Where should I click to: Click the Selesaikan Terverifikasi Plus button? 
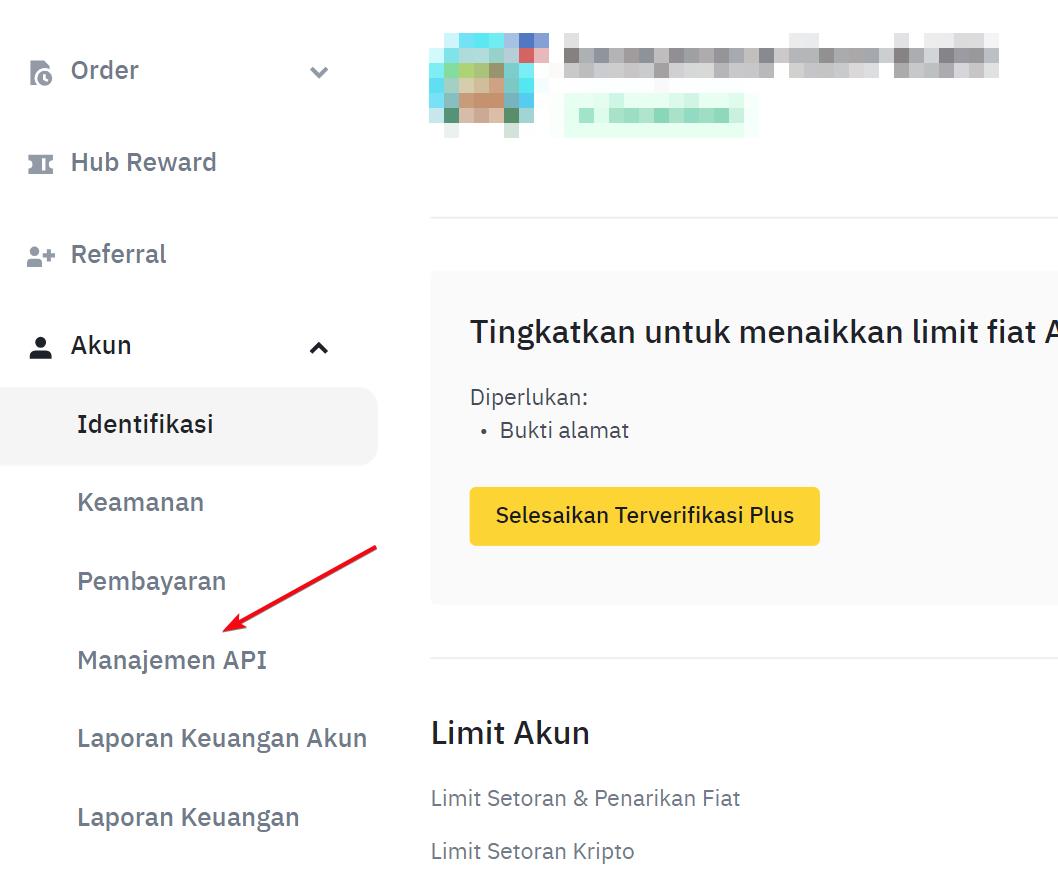(644, 516)
